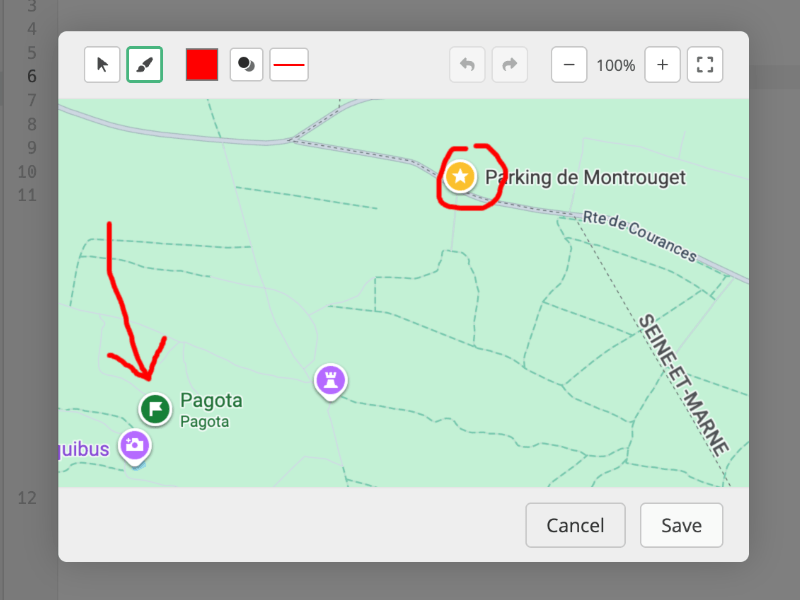The width and height of the screenshot is (800, 600).
Task: Click the Parking de Montrouget text label
Action: [586, 178]
